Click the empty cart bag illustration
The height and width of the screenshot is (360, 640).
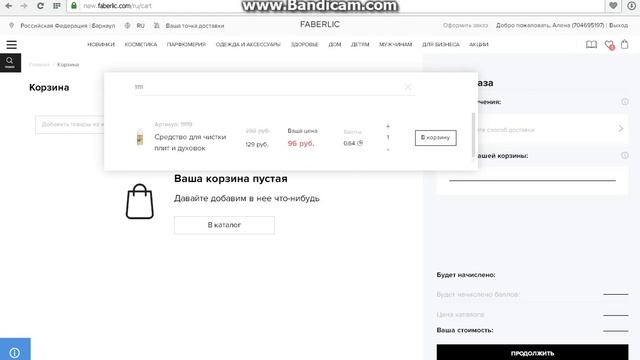coord(140,201)
